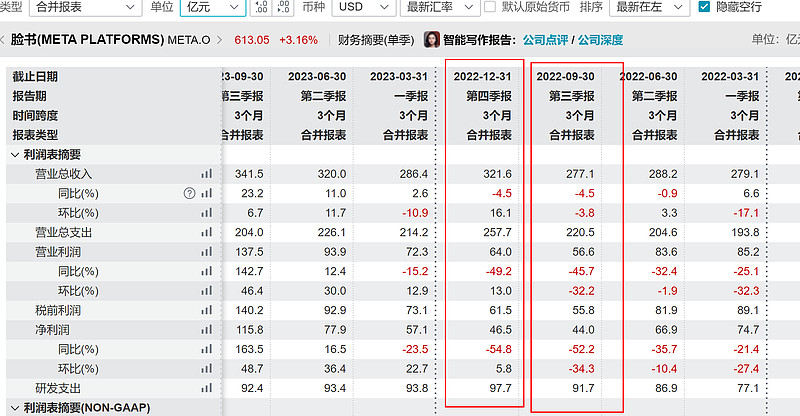Screen dimensions: 800x416
Task: Toggle the 默认原始货币 checkbox
Action: tap(489, 7)
